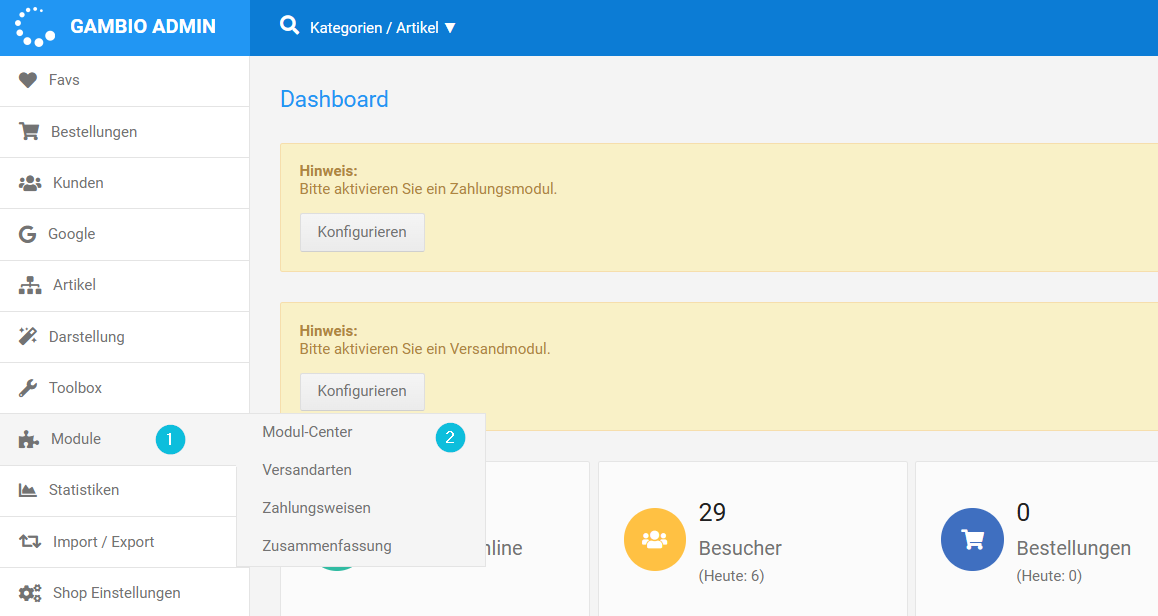The height and width of the screenshot is (616, 1158).
Task: Click the search magnifier icon
Action: click(290, 26)
